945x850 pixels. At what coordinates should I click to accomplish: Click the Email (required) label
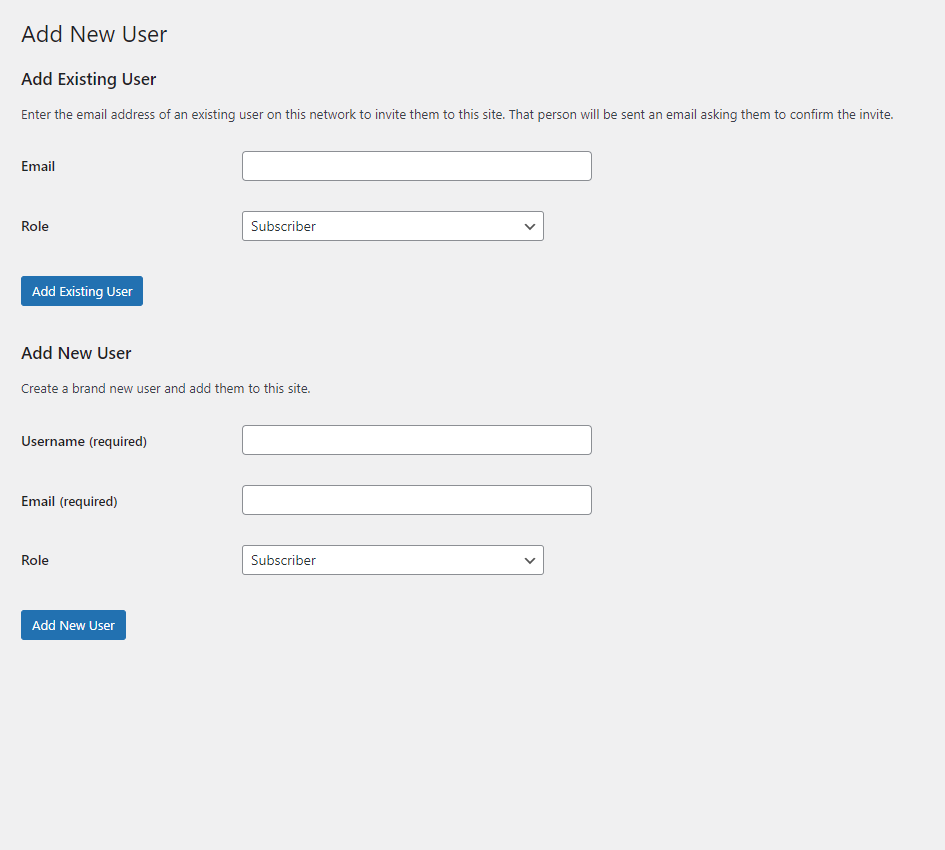click(69, 502)
